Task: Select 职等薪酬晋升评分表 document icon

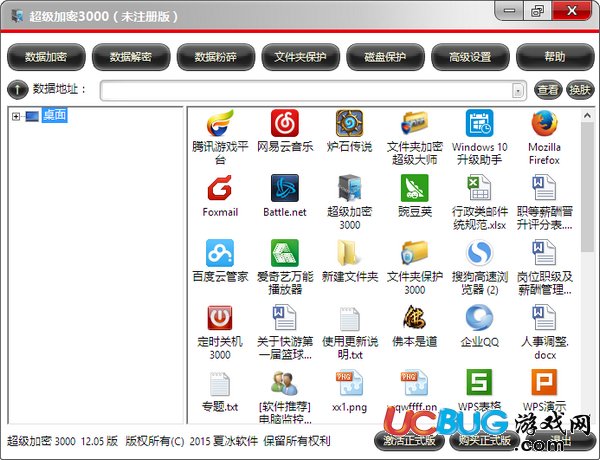Action: pyautogui.click(x=545, y=188)
